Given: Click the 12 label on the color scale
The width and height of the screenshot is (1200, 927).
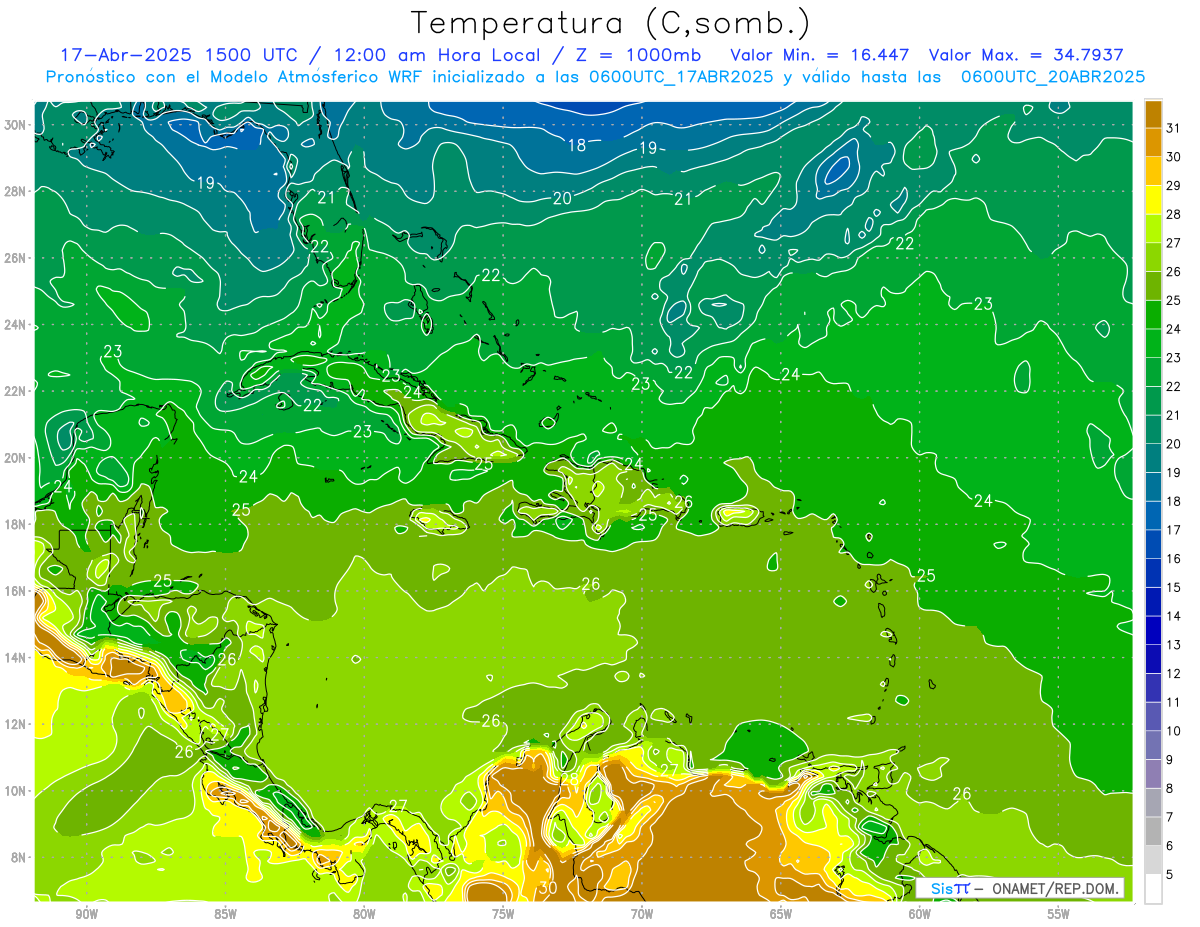Looking at the screenshot, I should click(x=1175, y=674).
